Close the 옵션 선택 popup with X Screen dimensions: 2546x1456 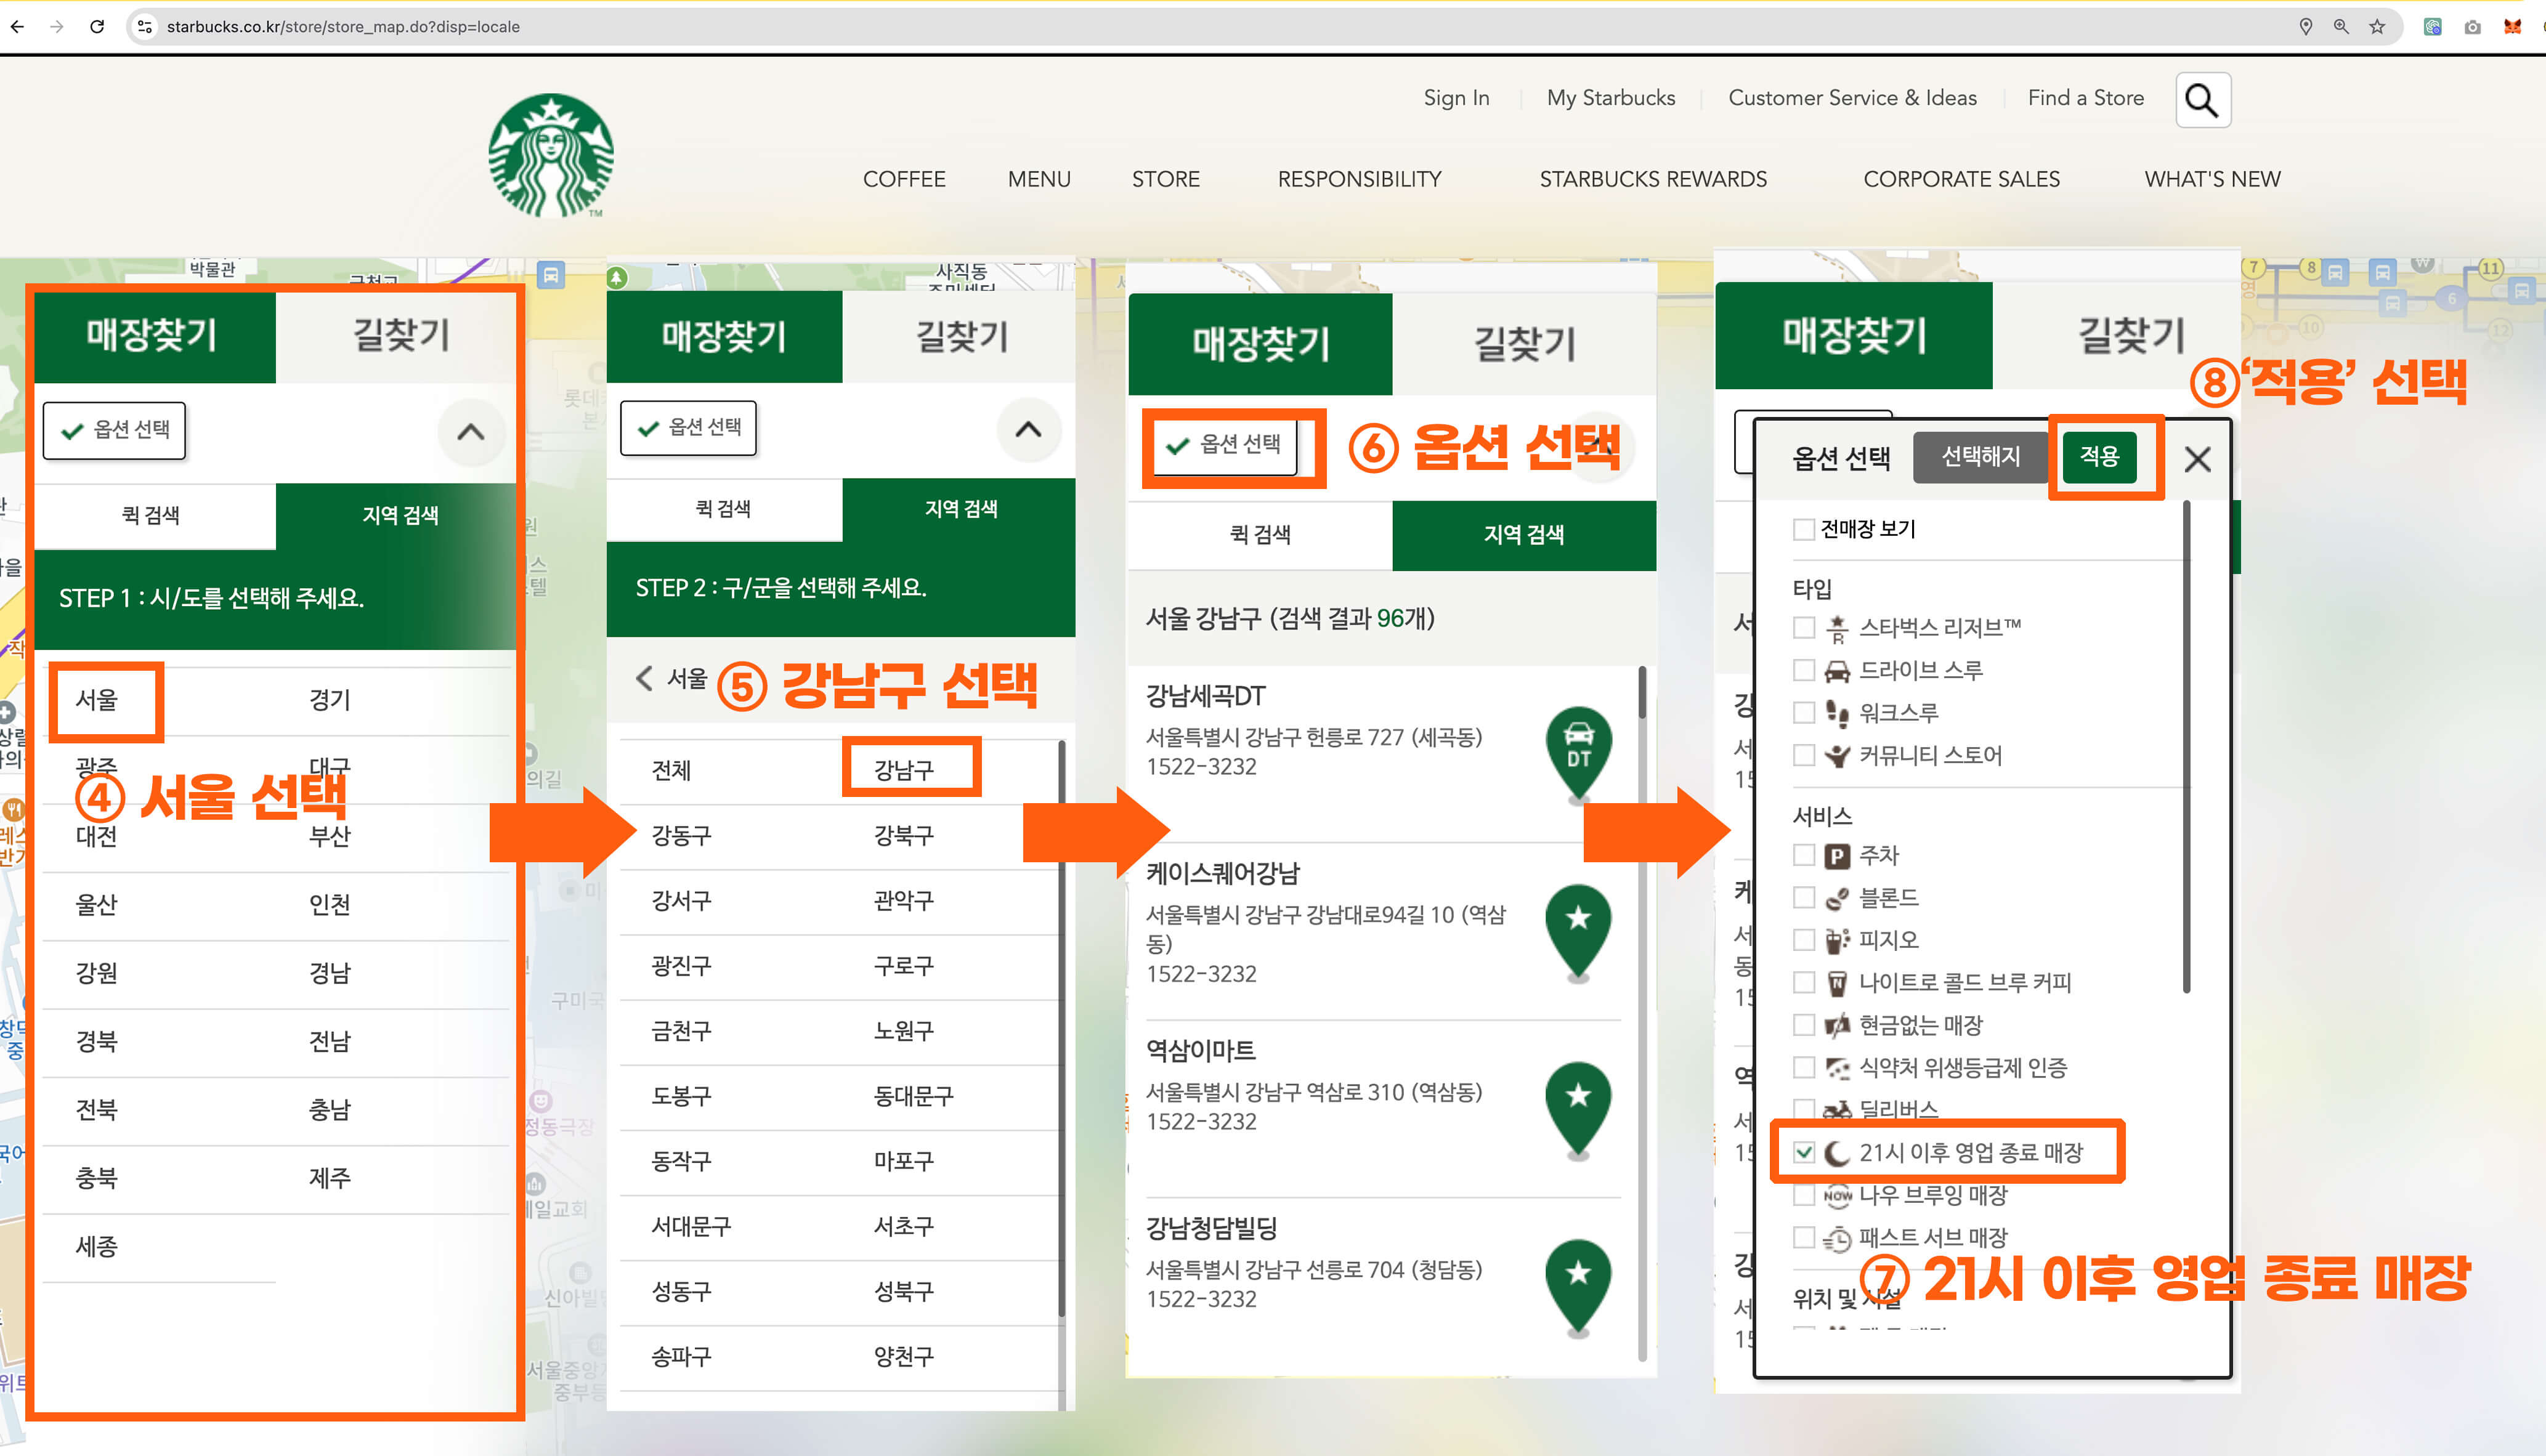coord(2197,459)
